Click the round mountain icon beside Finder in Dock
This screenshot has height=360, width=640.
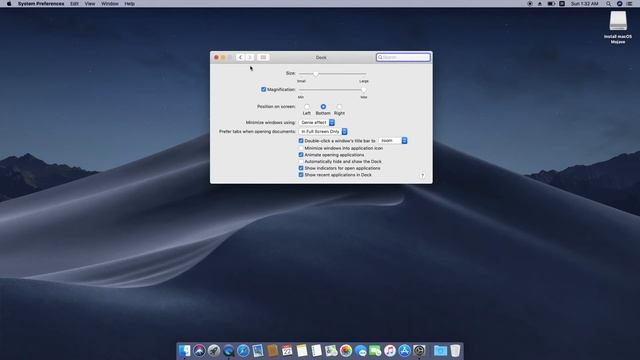click(199, 351)
